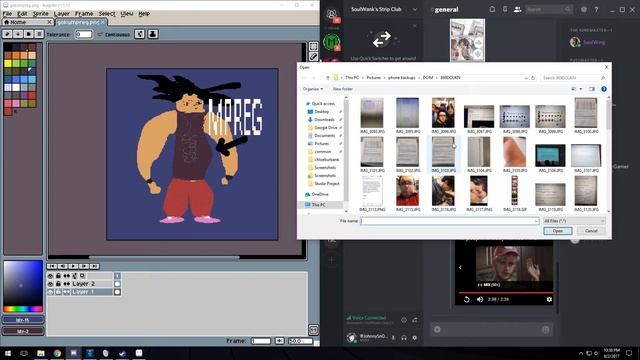This screenshot has width=640, height=360.
Task: Select the Rectangular Marquee tool in Aseprite
Action: coord(313,46)
